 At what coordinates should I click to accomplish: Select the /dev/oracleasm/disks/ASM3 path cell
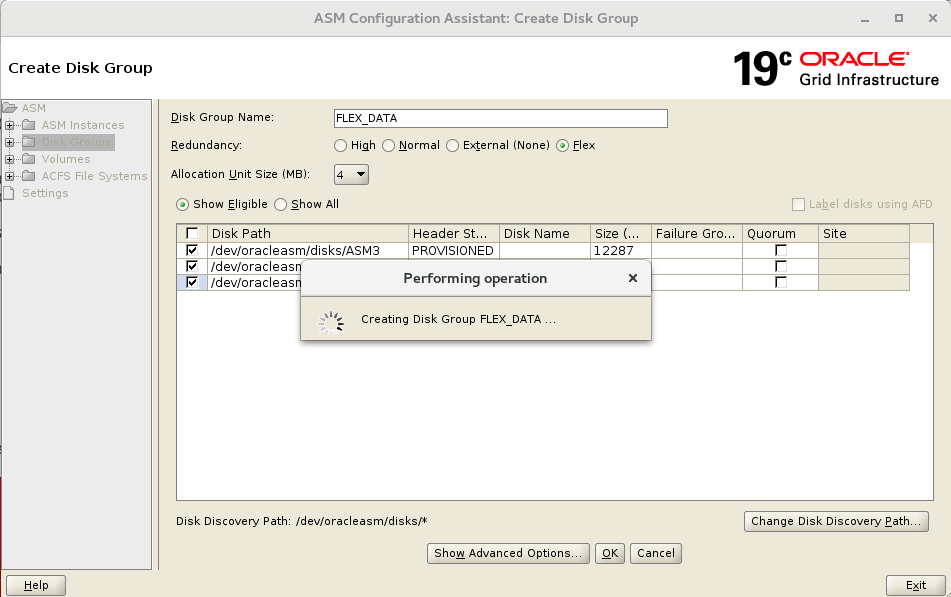pyautogui.click(x=307, y=251)
